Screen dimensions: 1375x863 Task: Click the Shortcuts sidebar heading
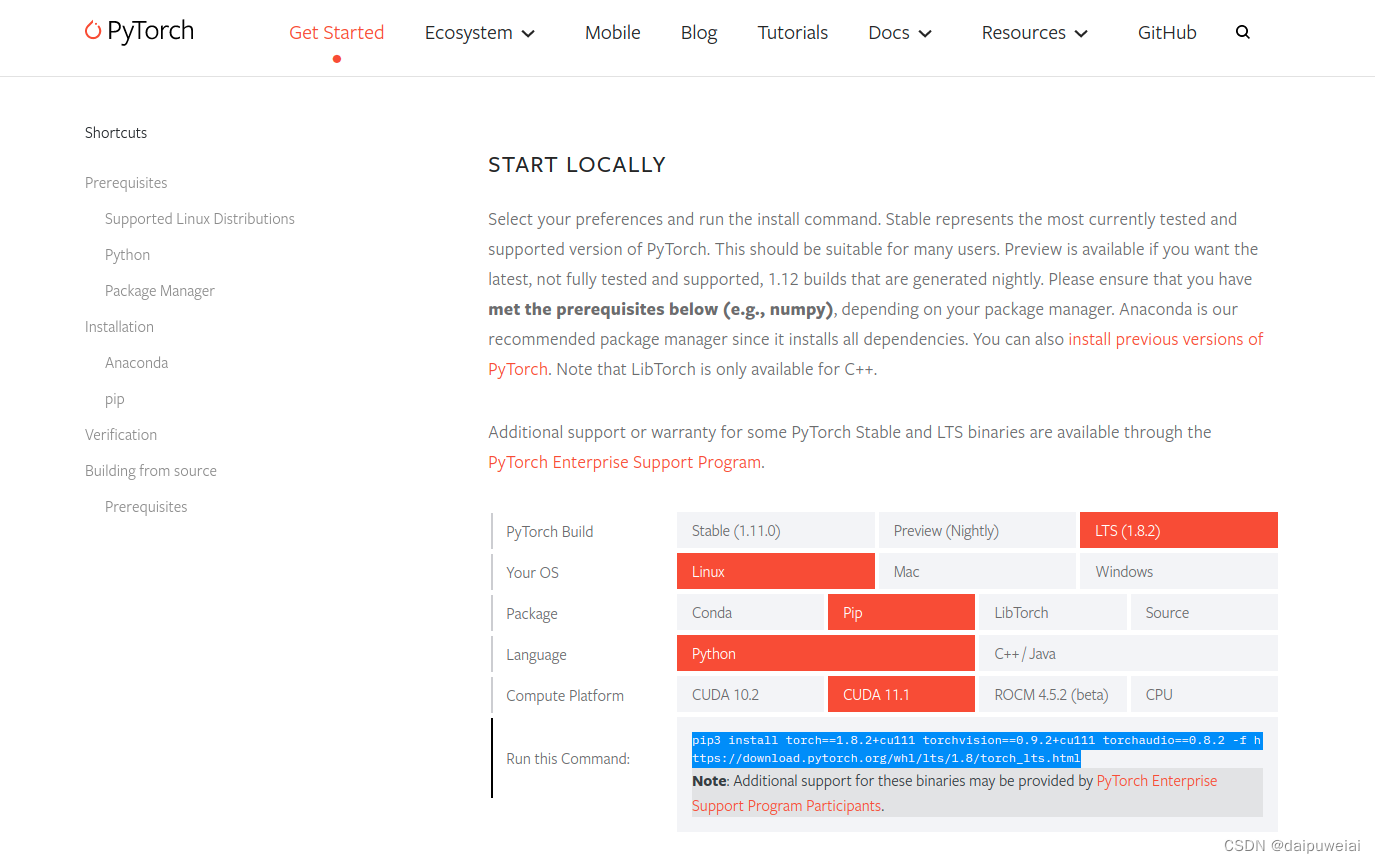pyautogui.click(x=116, y=132)
